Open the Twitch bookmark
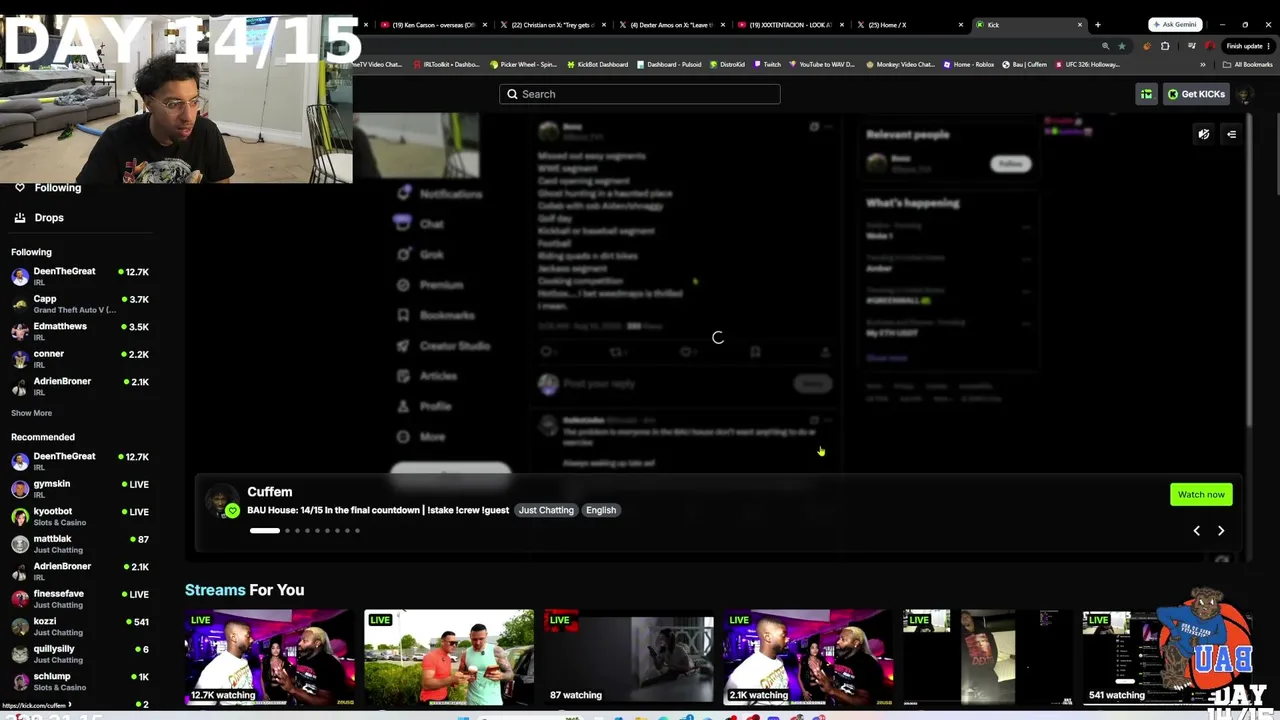 pyautogui.click(x=766, y=64)
